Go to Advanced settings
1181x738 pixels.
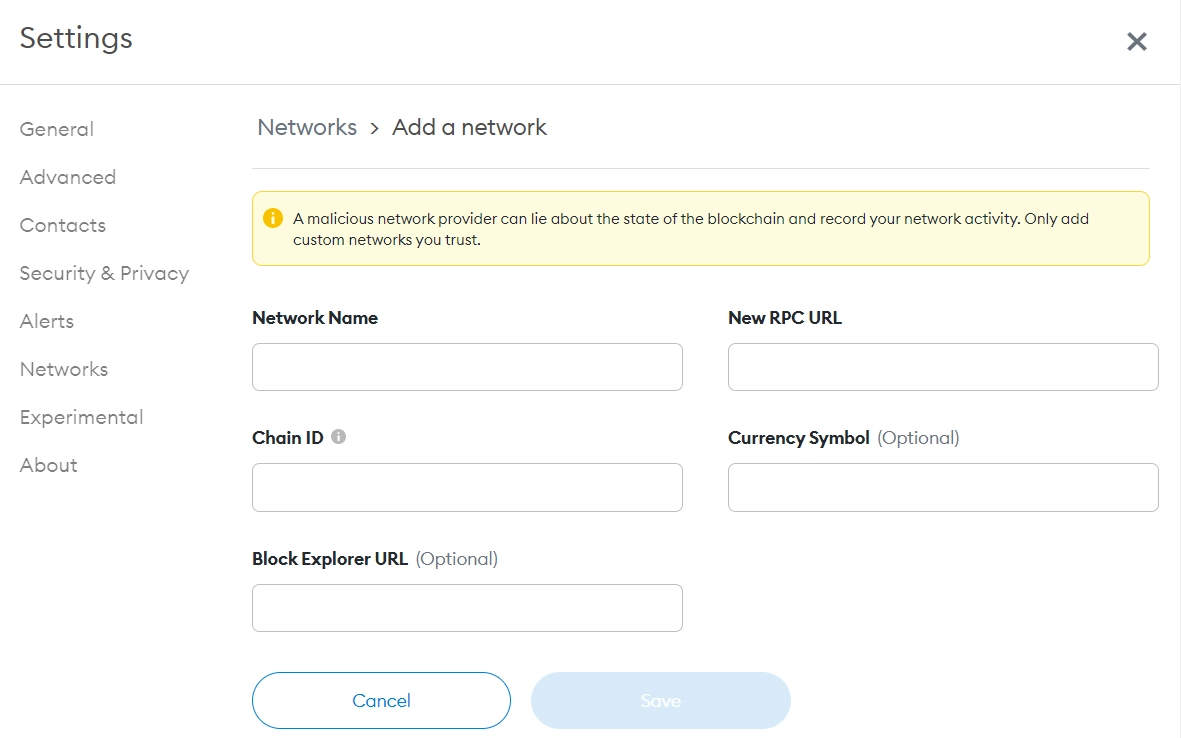(x=68, y=177)
